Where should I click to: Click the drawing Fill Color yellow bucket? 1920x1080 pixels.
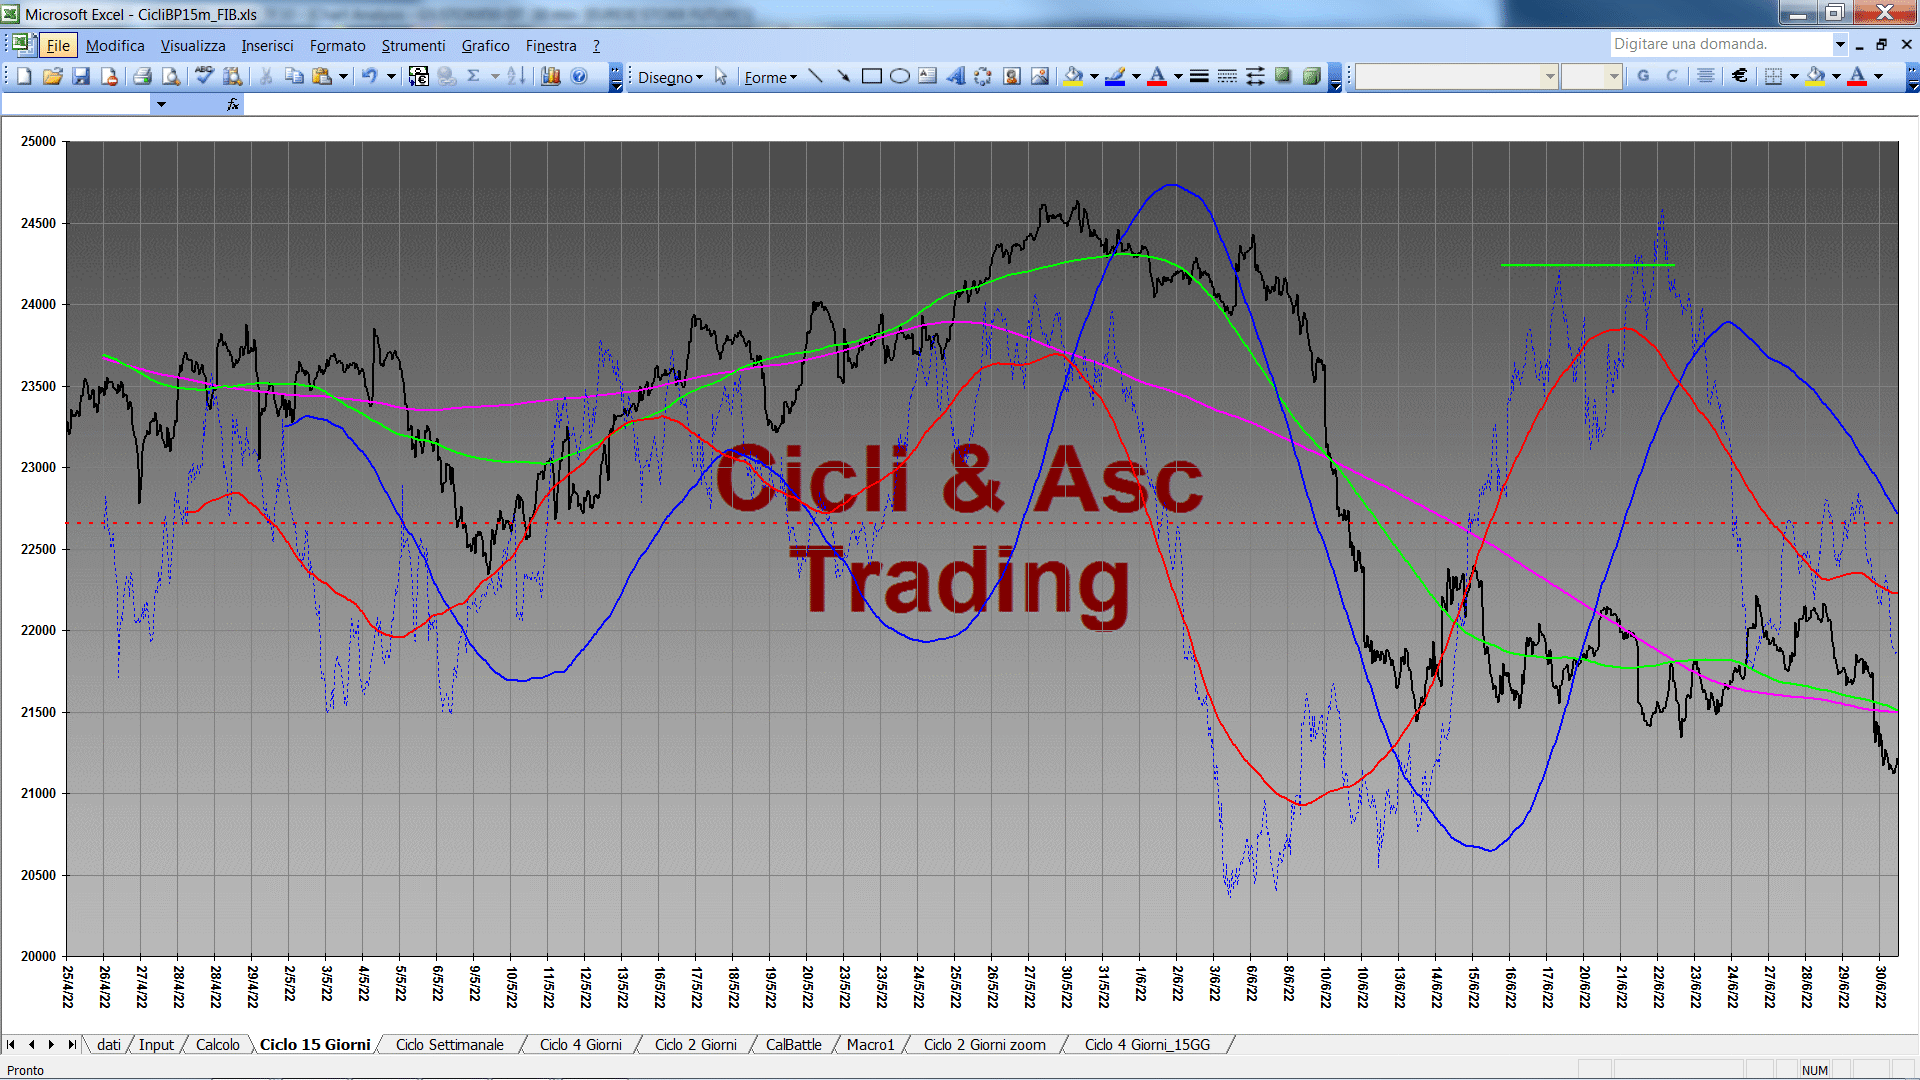tap(1073, 76)
